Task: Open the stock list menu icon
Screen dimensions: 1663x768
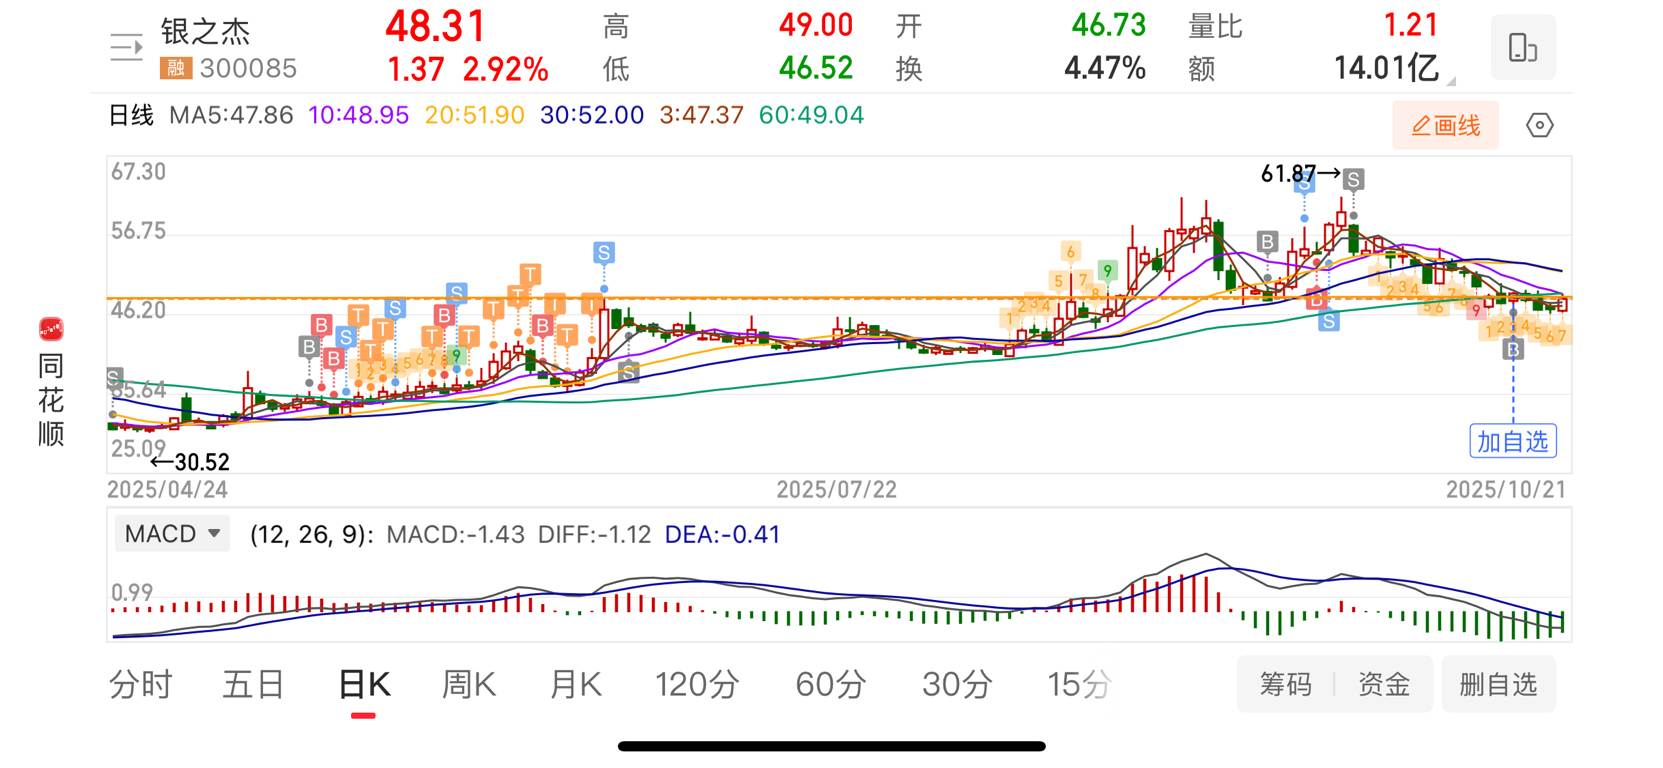Action: click(126, 47)
